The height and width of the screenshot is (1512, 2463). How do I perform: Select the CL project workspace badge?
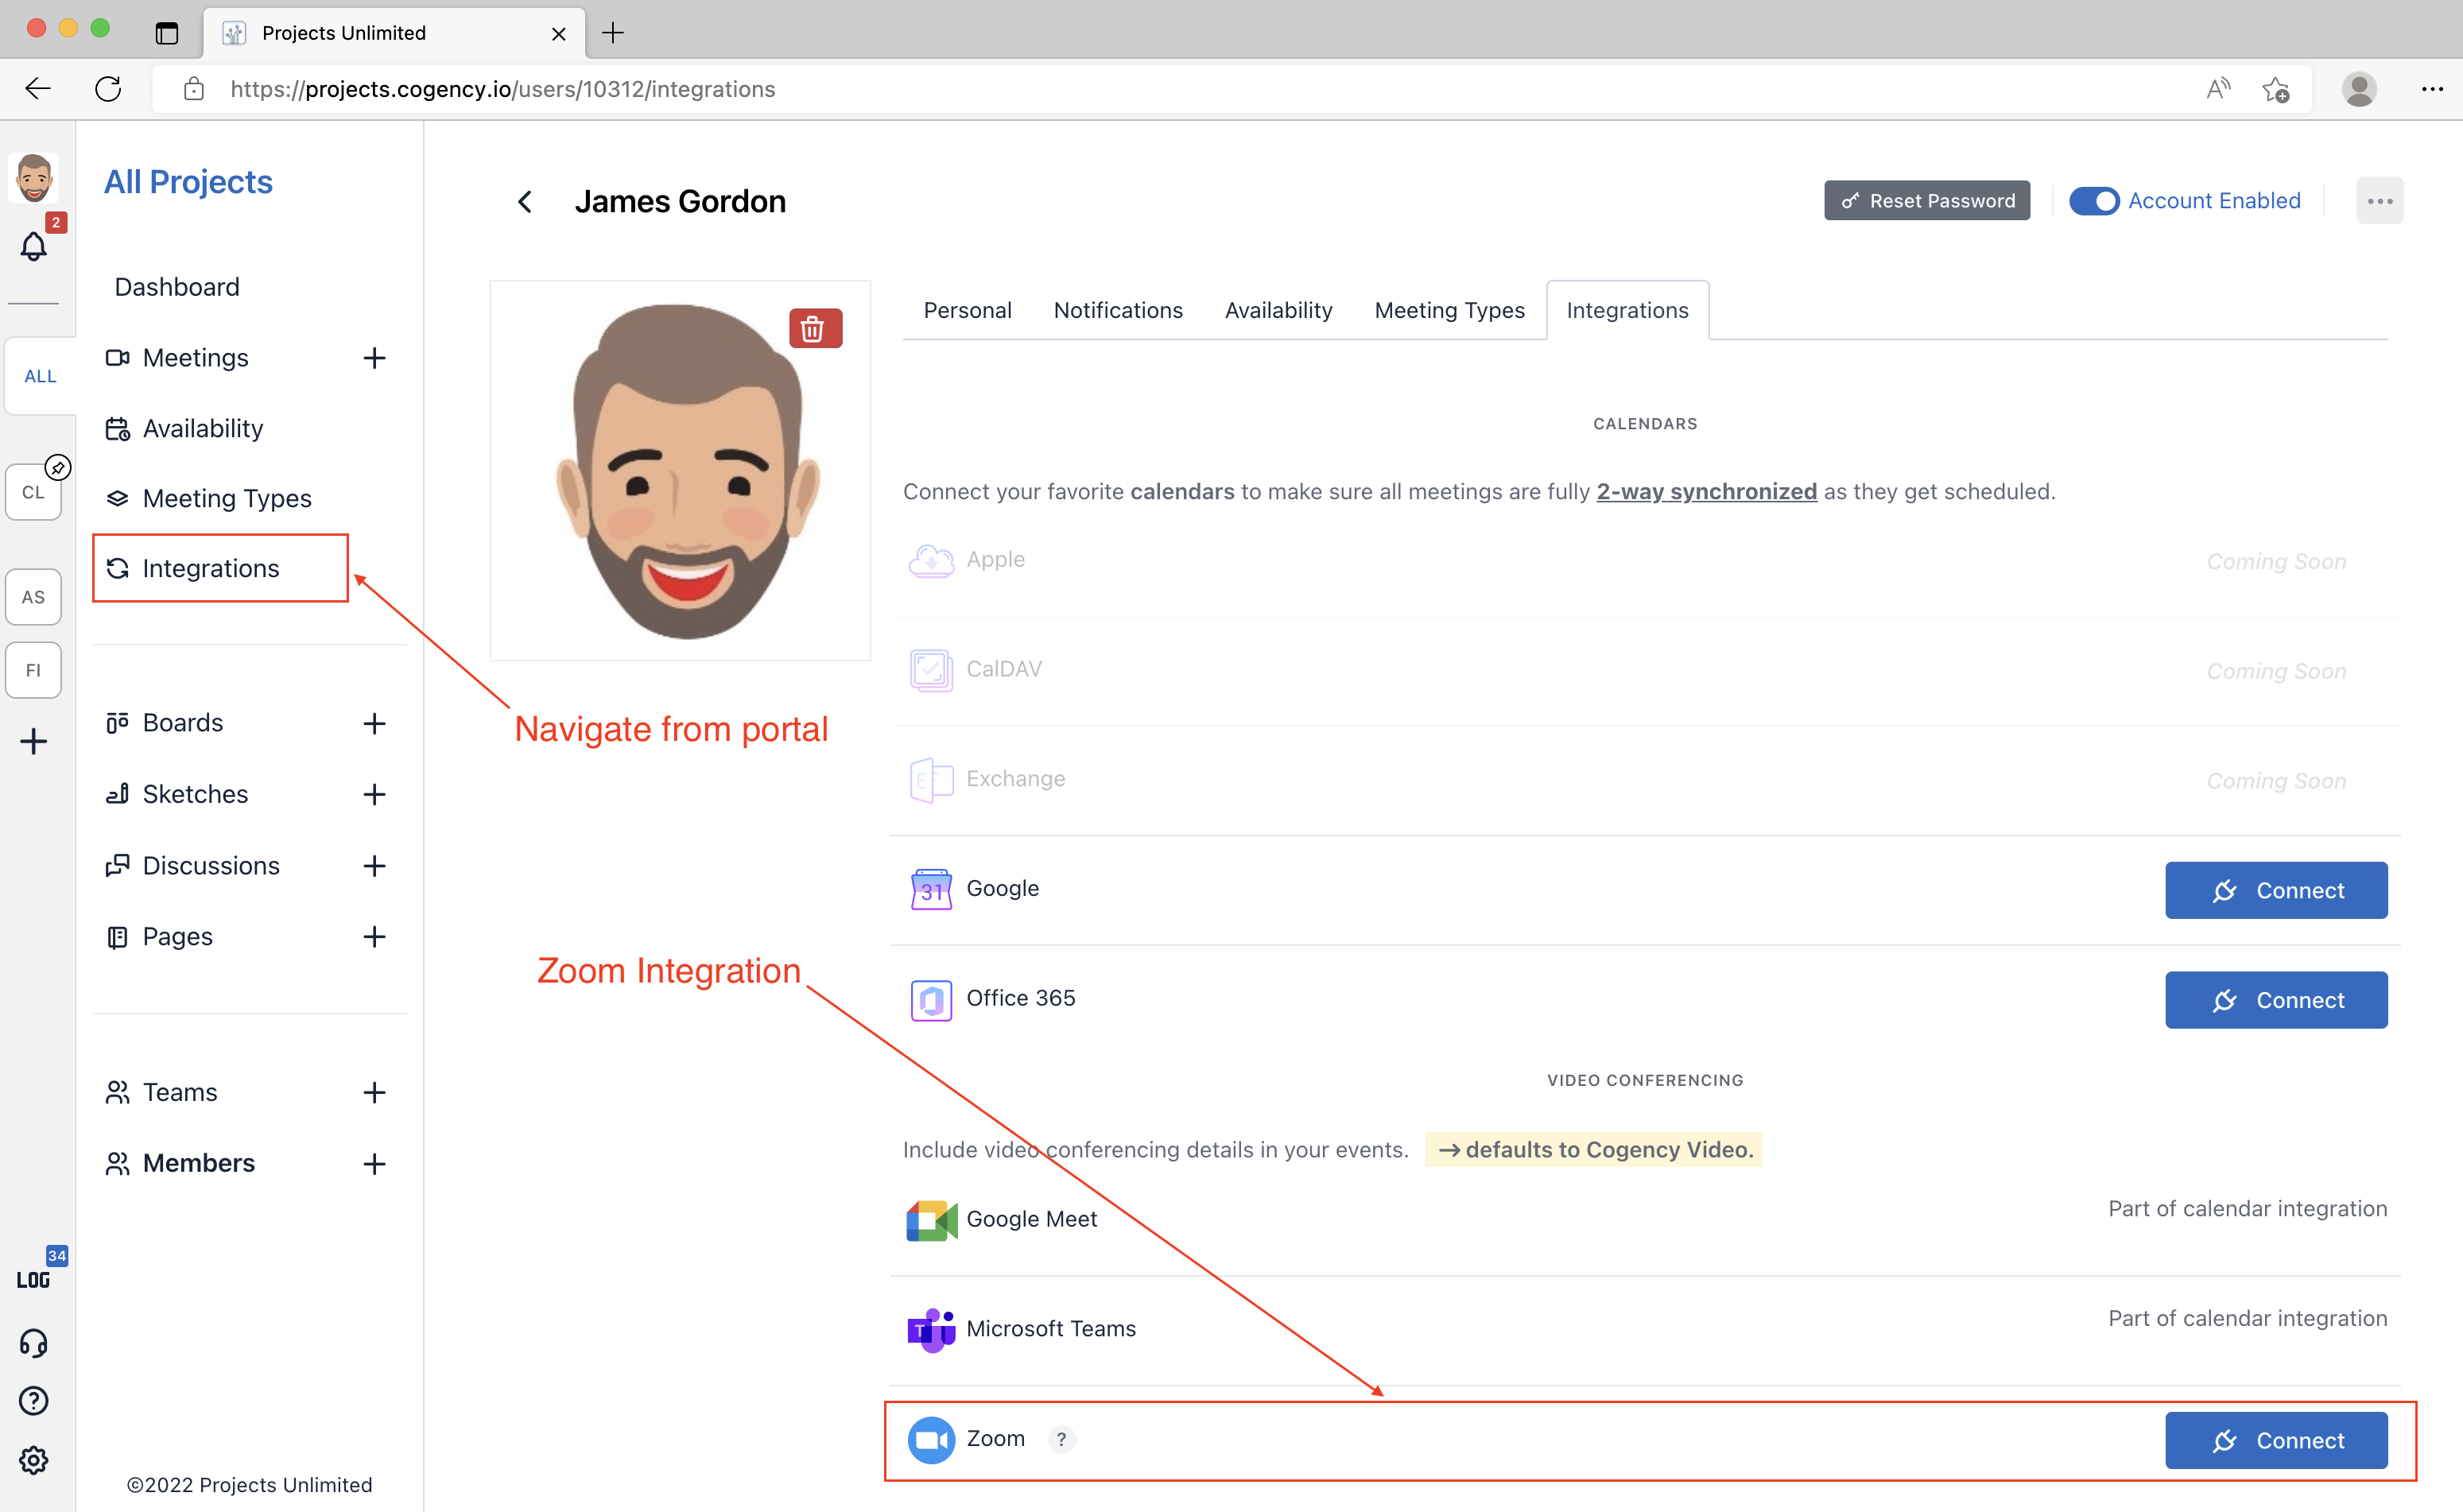coord(33,492)
